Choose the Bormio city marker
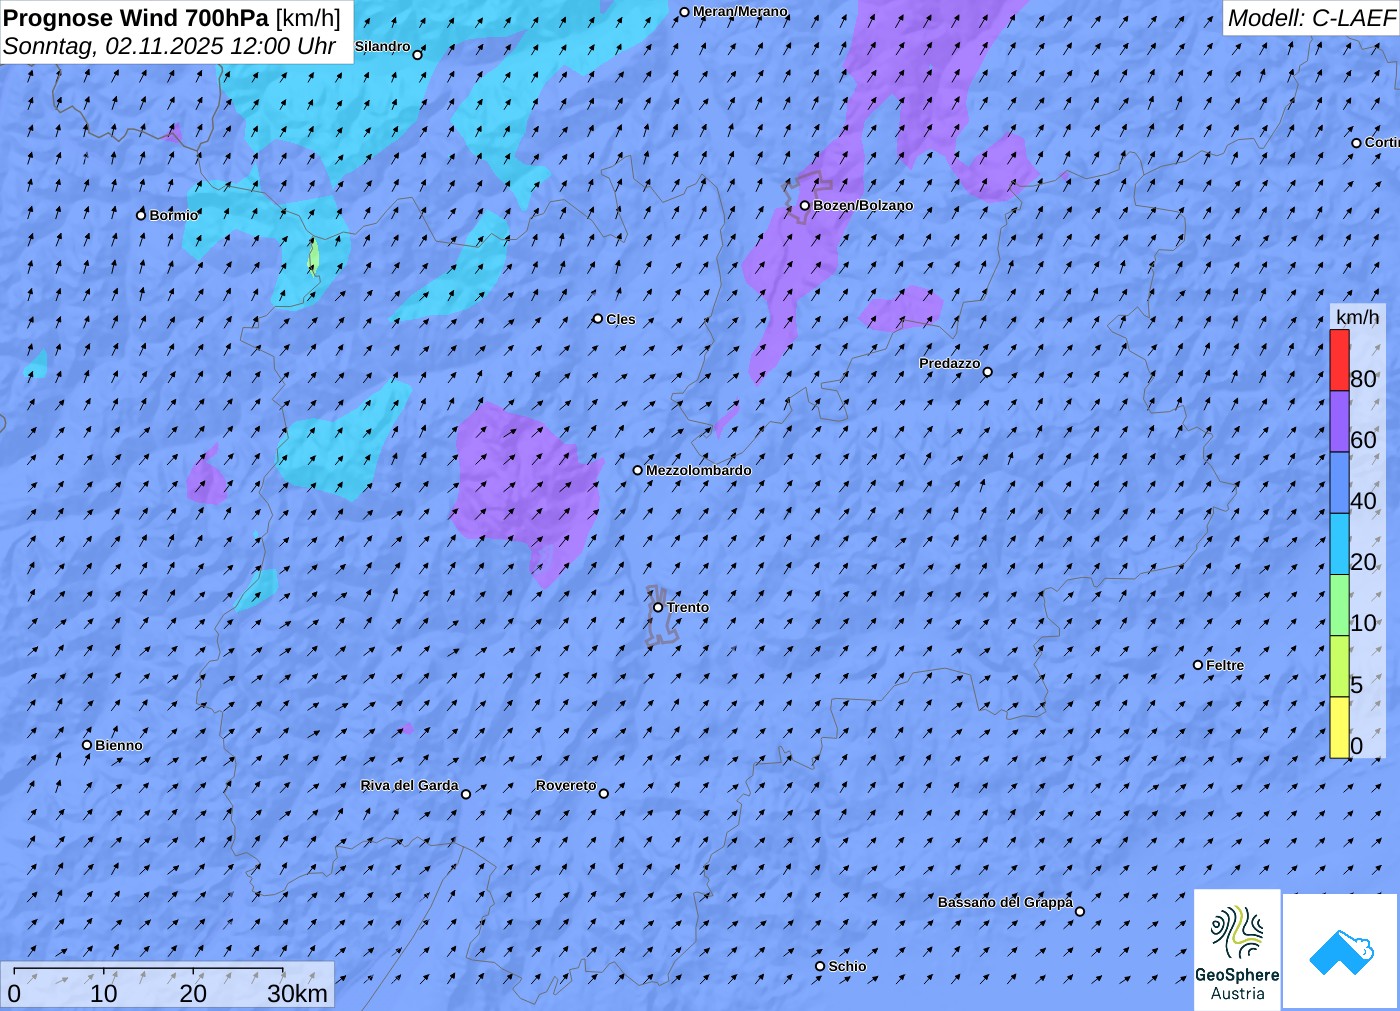Viewport: 1400px width, 1011px height. pyautogui.click(x=141, y=215)
